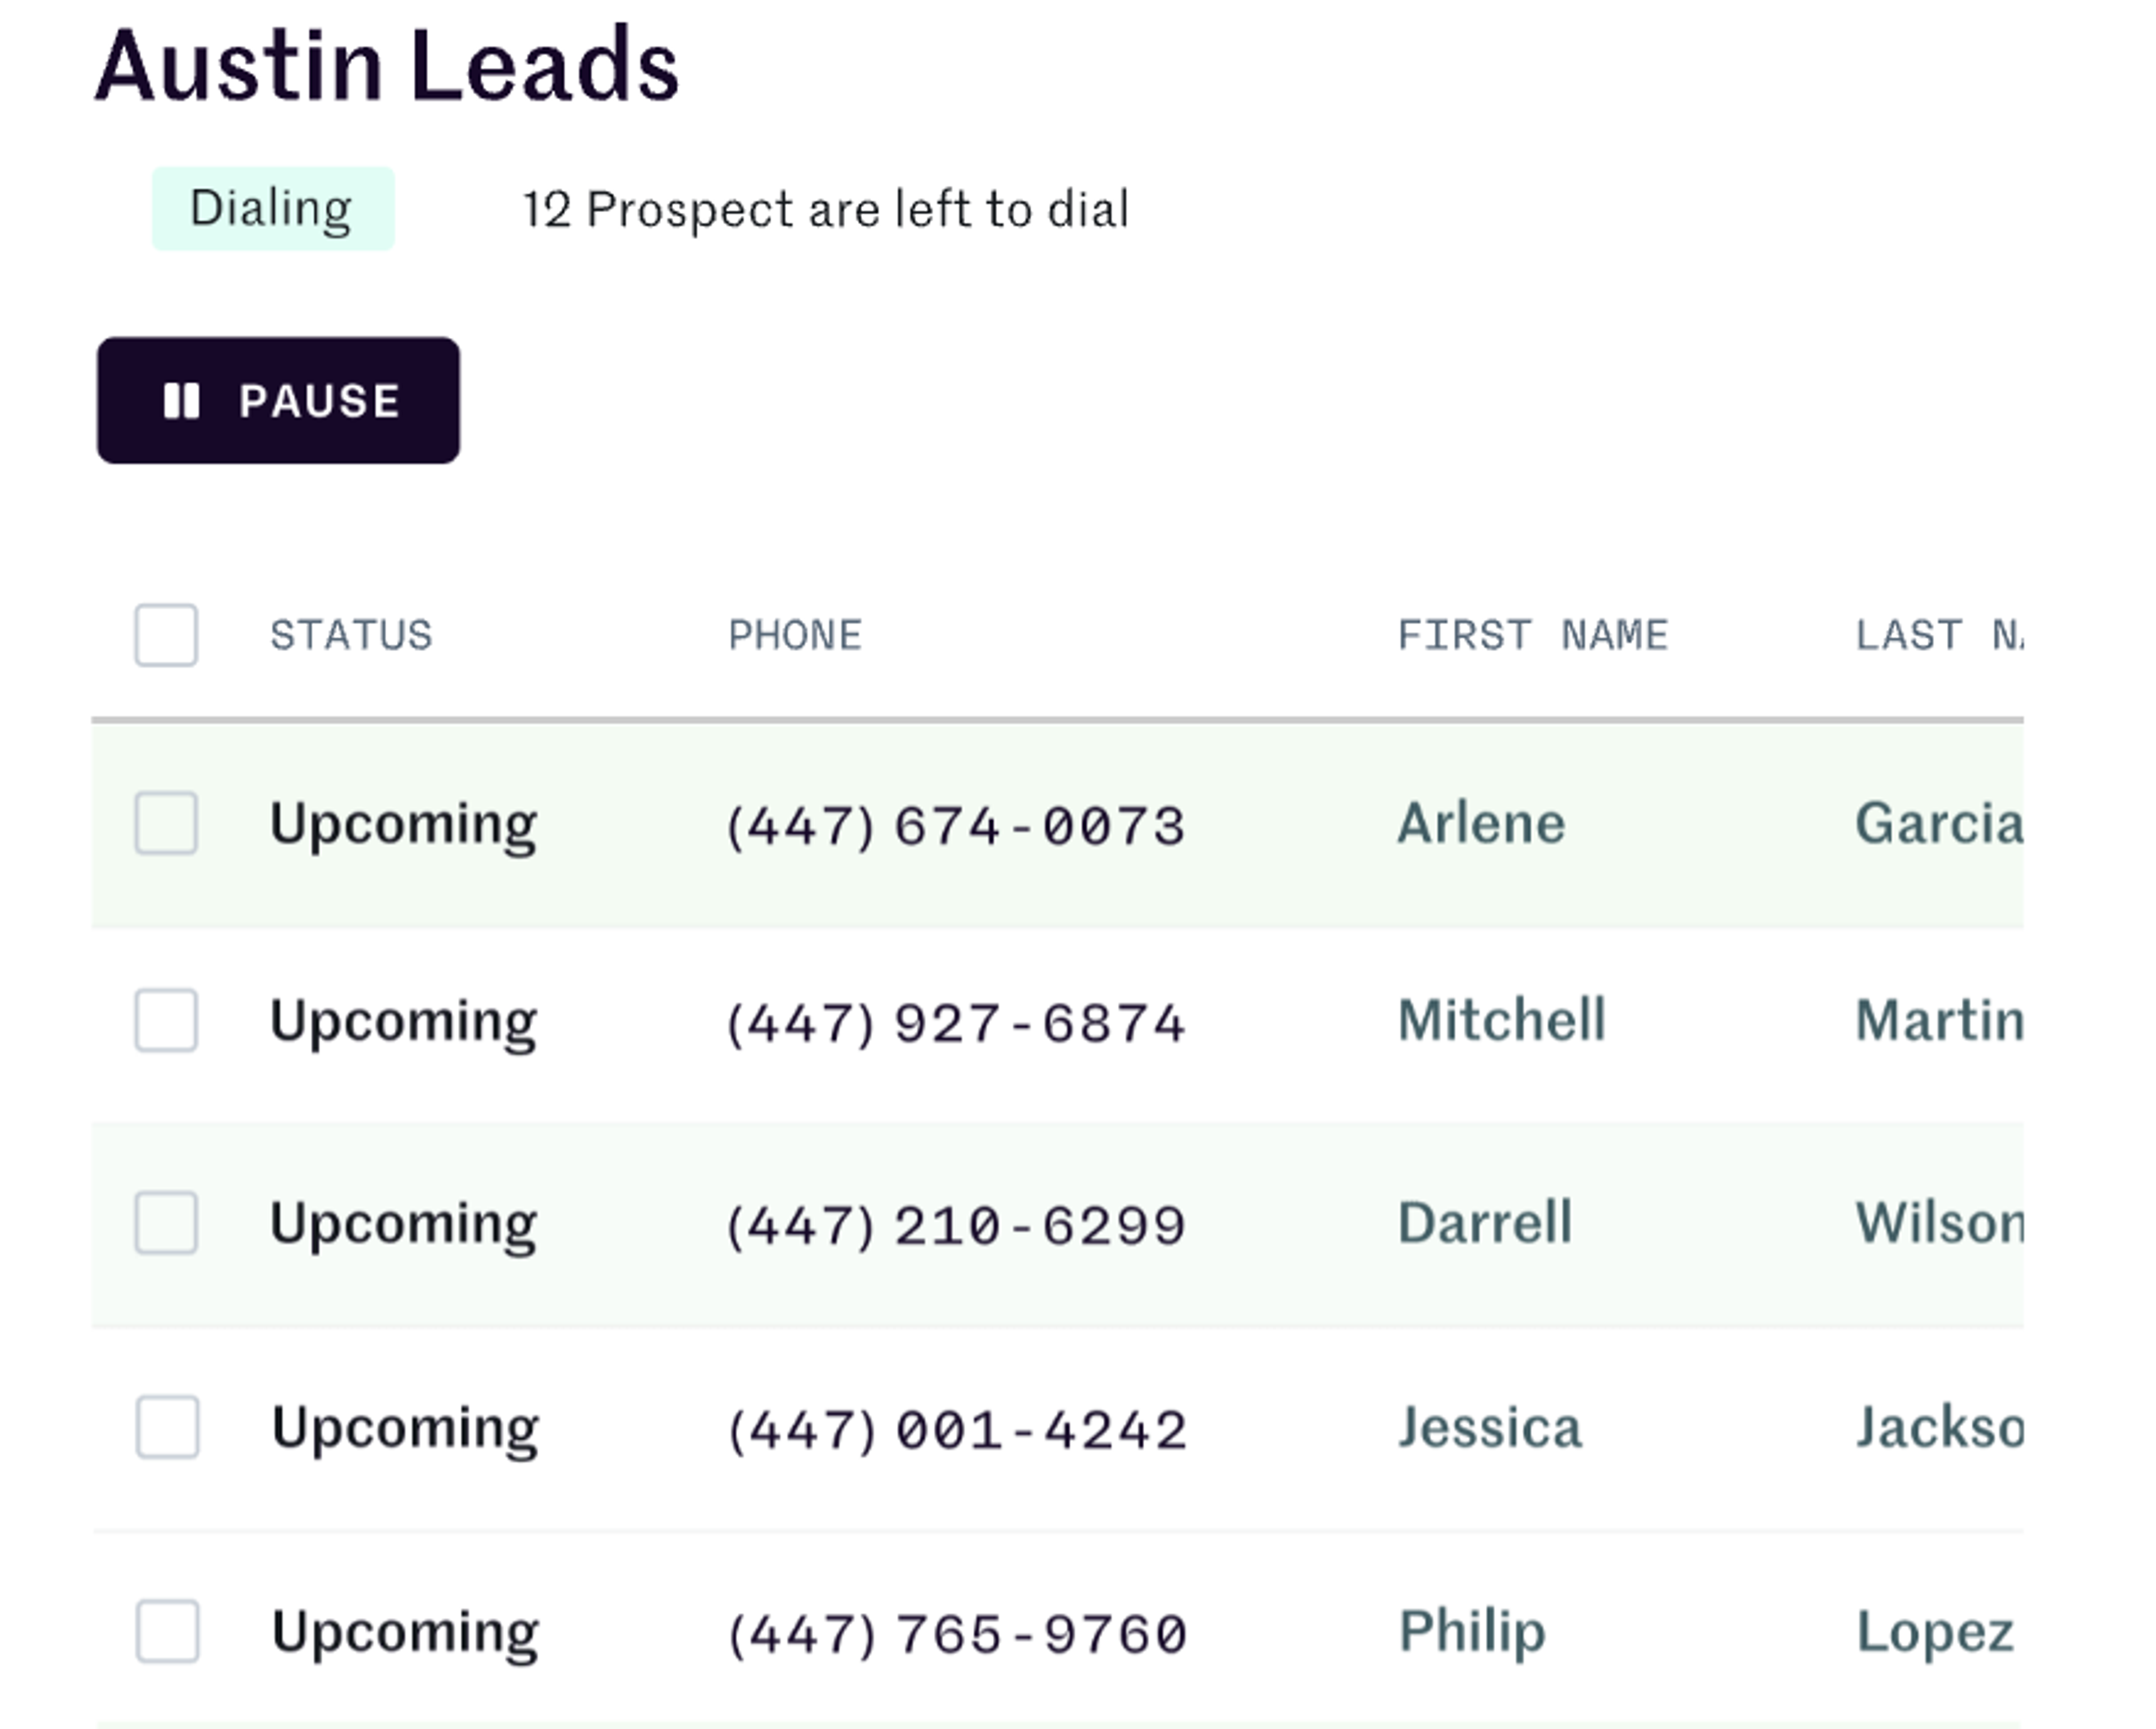
Task: Toggle the select-all header checkbox
Action: click(166, 635)
